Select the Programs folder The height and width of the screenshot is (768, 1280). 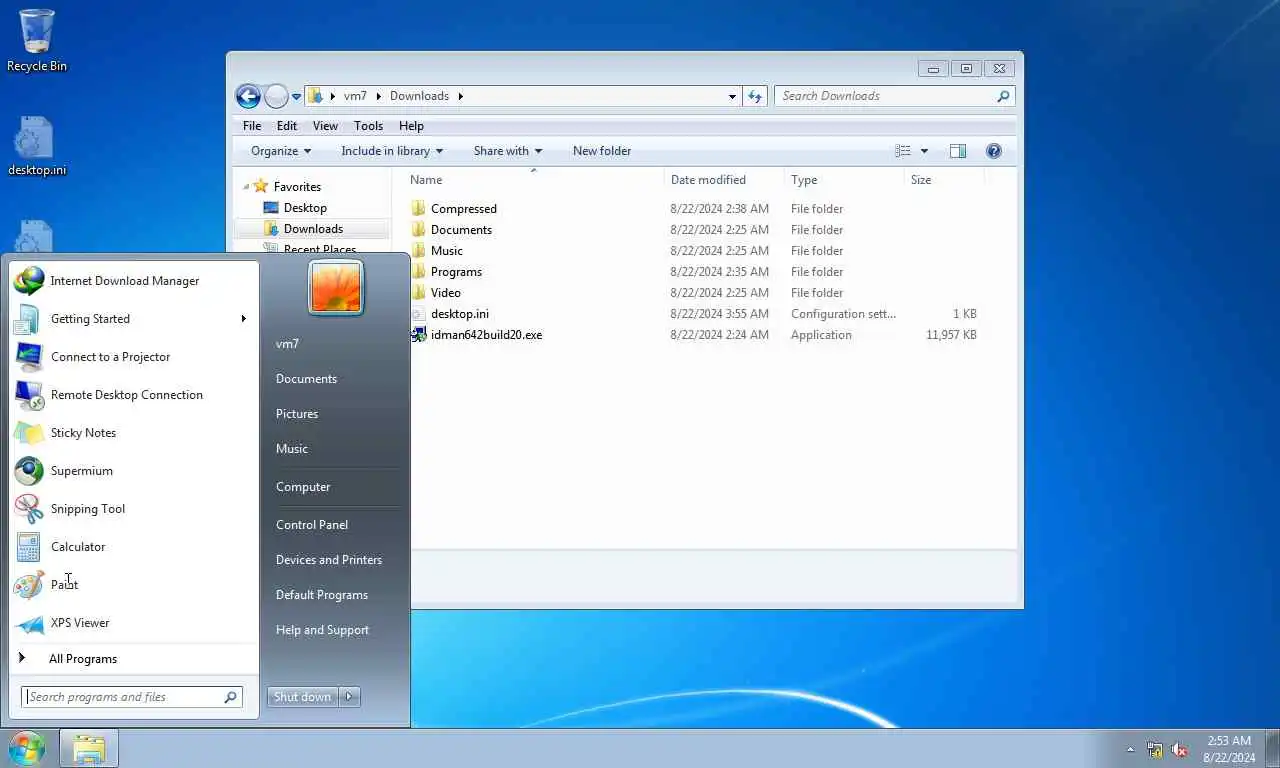click(456, 272)
